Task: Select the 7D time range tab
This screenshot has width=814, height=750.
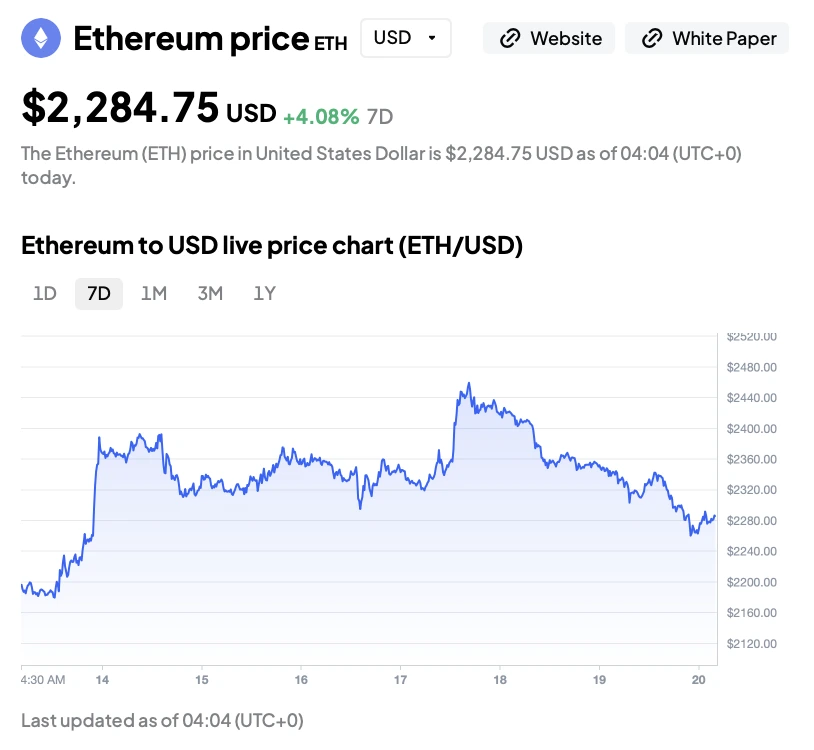Action: coord(99,294)
